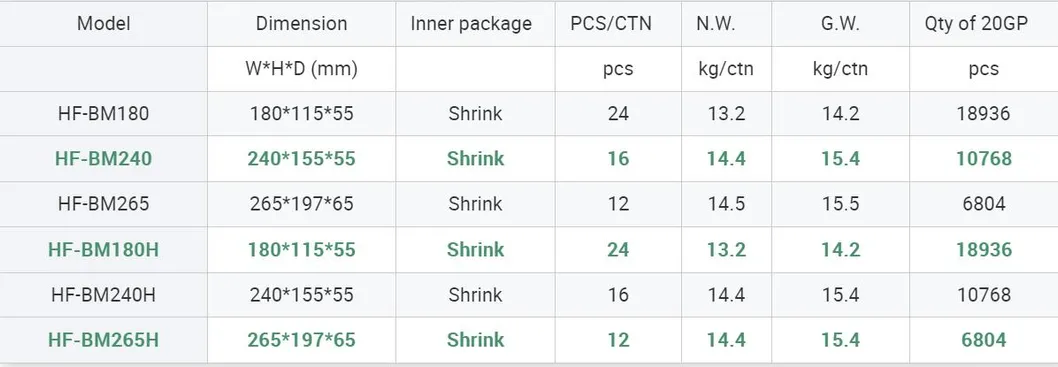Click the HF-BM180 model cell
This screenshot has width=1058, height=367.
(x=103, y=113)
